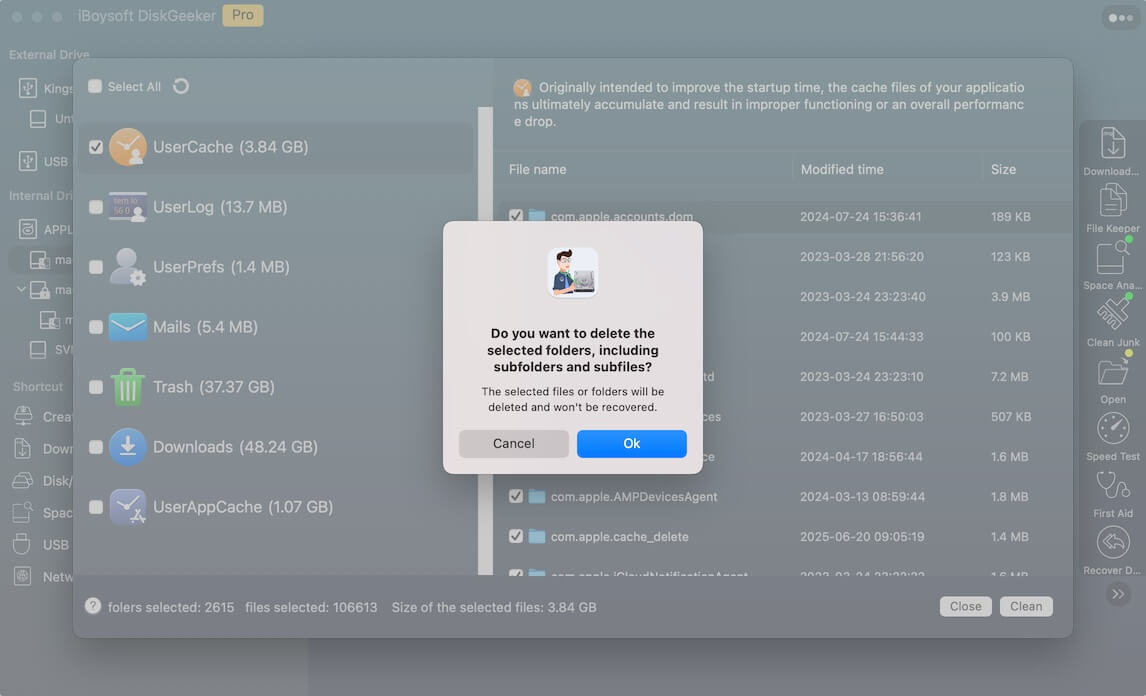Image resolution: width=1146 pixels, height=696 pixels.
Task: Open the three-dot more options menu
Action: click(1120, 18)
